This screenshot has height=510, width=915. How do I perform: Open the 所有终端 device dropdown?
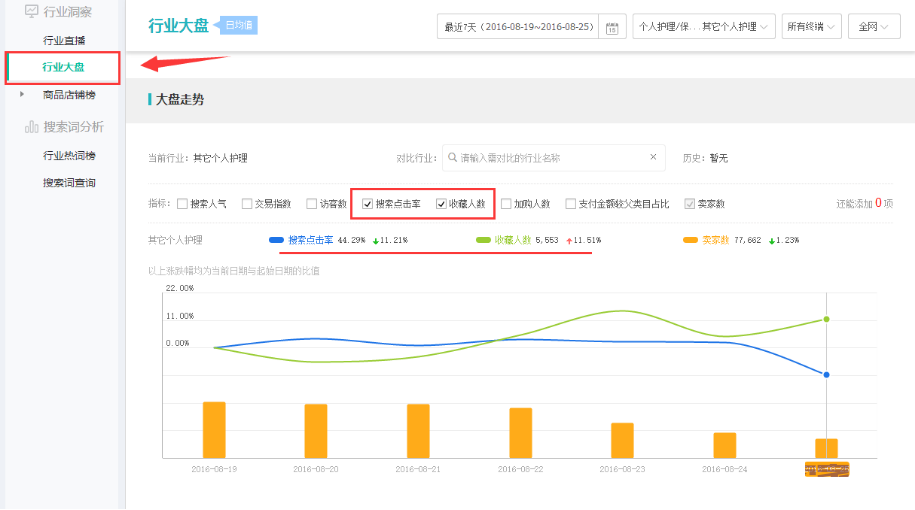(x=811, y=27)
